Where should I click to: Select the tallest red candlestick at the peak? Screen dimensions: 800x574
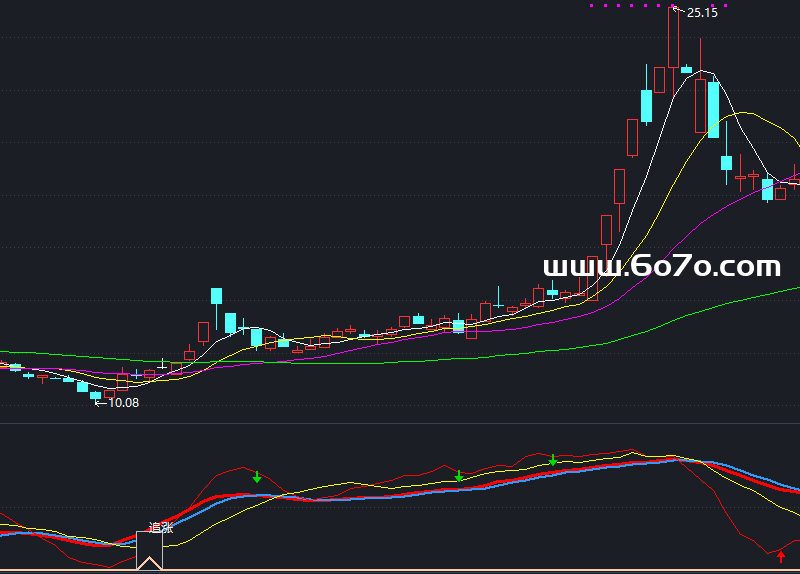pos(673,38)
